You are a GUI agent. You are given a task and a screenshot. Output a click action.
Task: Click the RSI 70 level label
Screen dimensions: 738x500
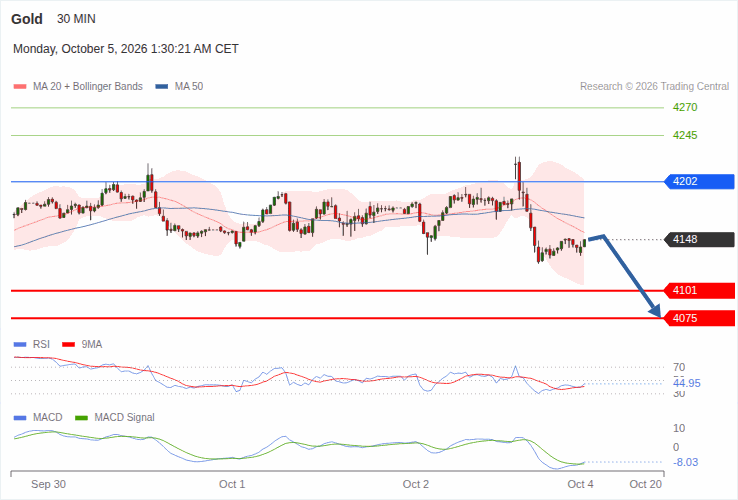click(x=679, y=367)
